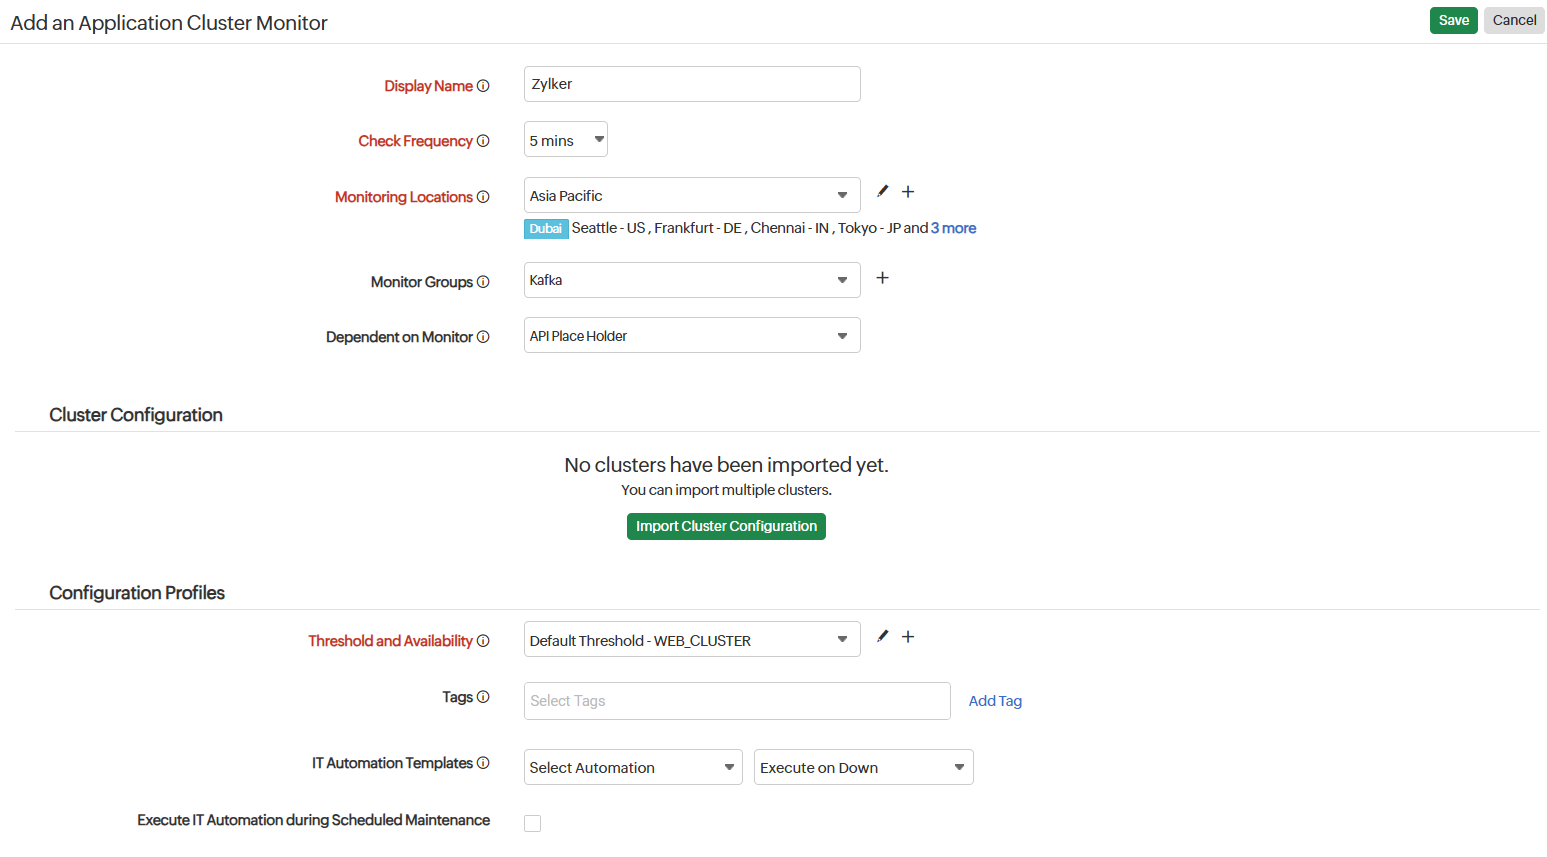The image size is (1547, 857).
Task: View the Monitoring Locations info icon
Action: (x=484, y=196)
